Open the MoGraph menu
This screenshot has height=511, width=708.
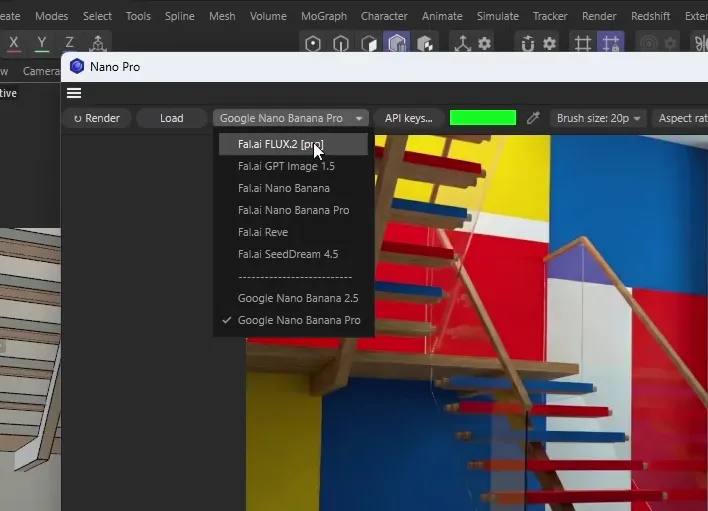pos(324,16)
